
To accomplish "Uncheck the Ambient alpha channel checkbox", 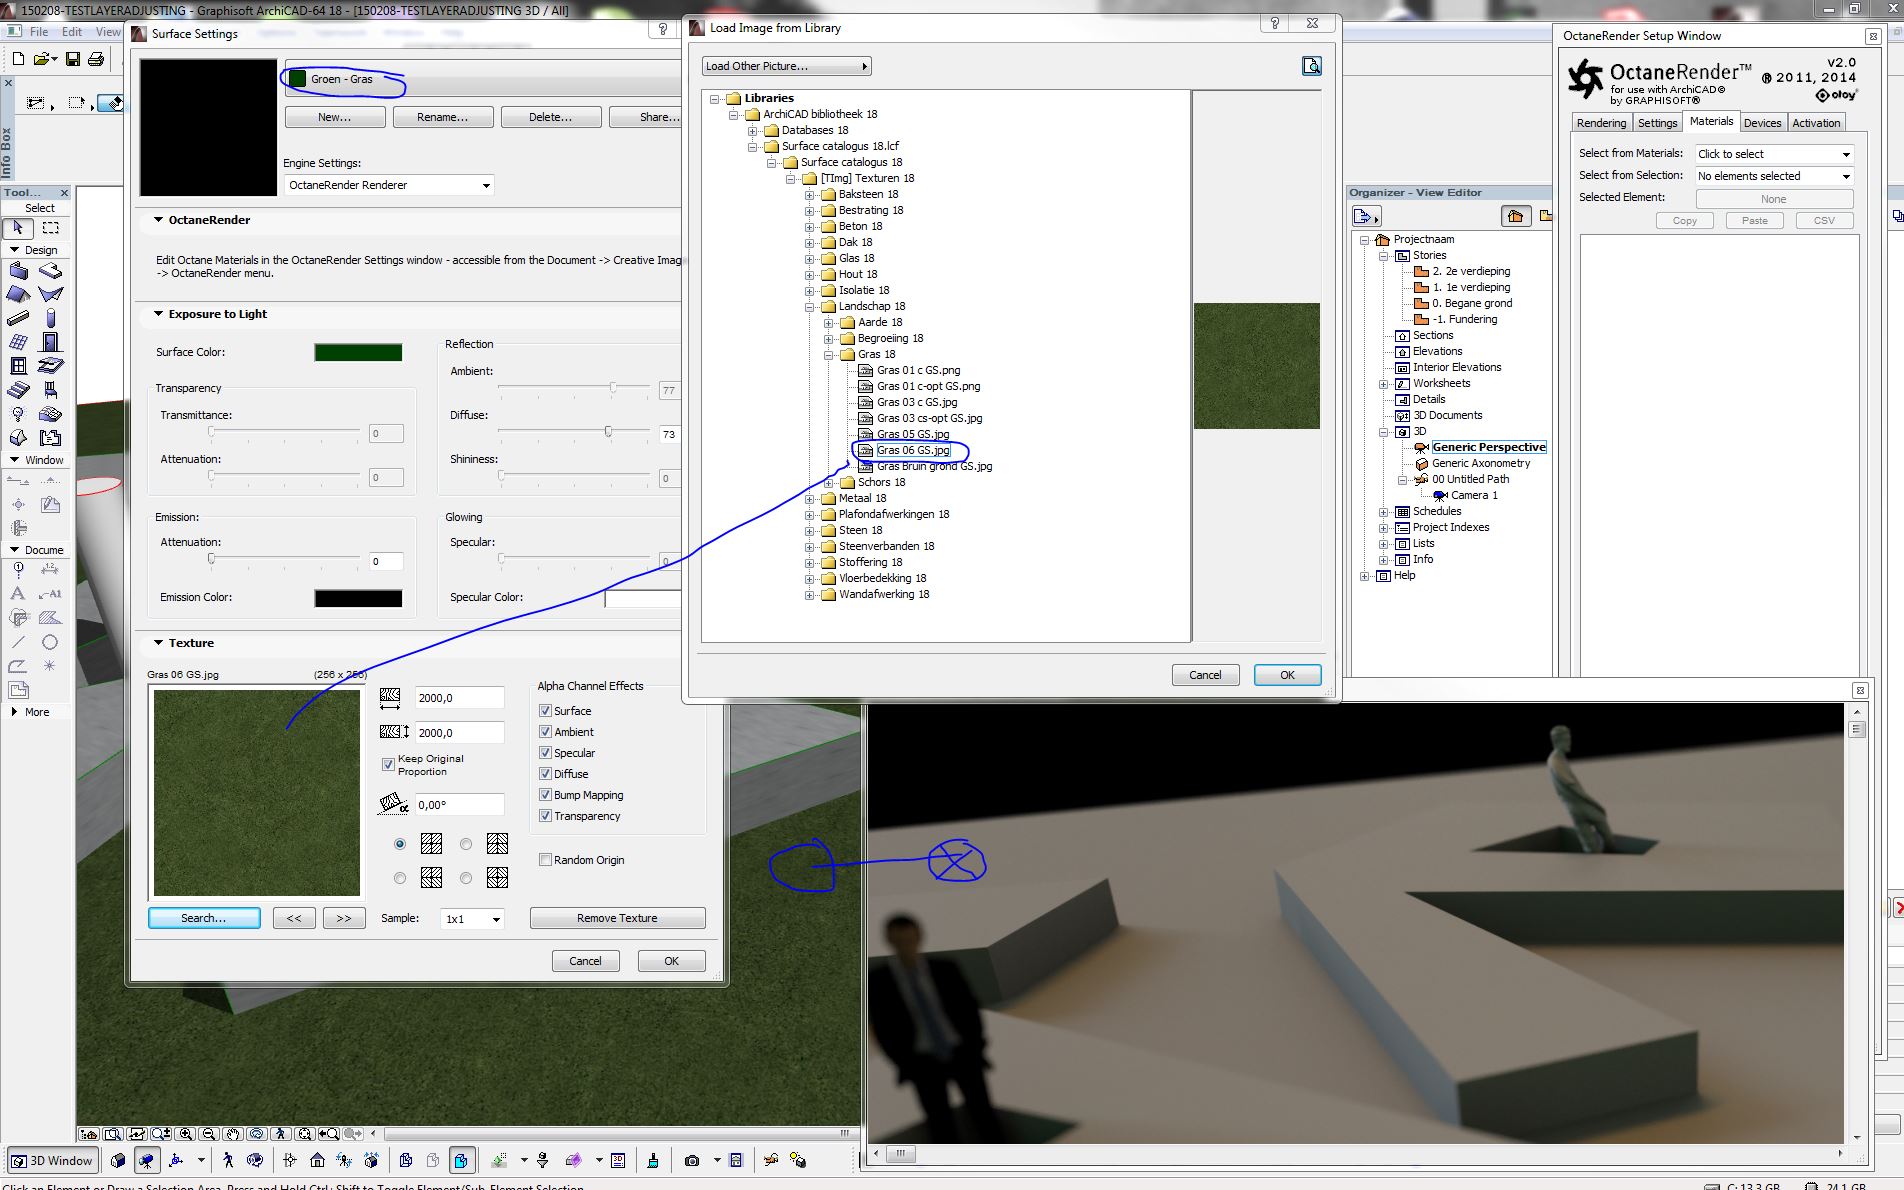I will click(545, 732).
